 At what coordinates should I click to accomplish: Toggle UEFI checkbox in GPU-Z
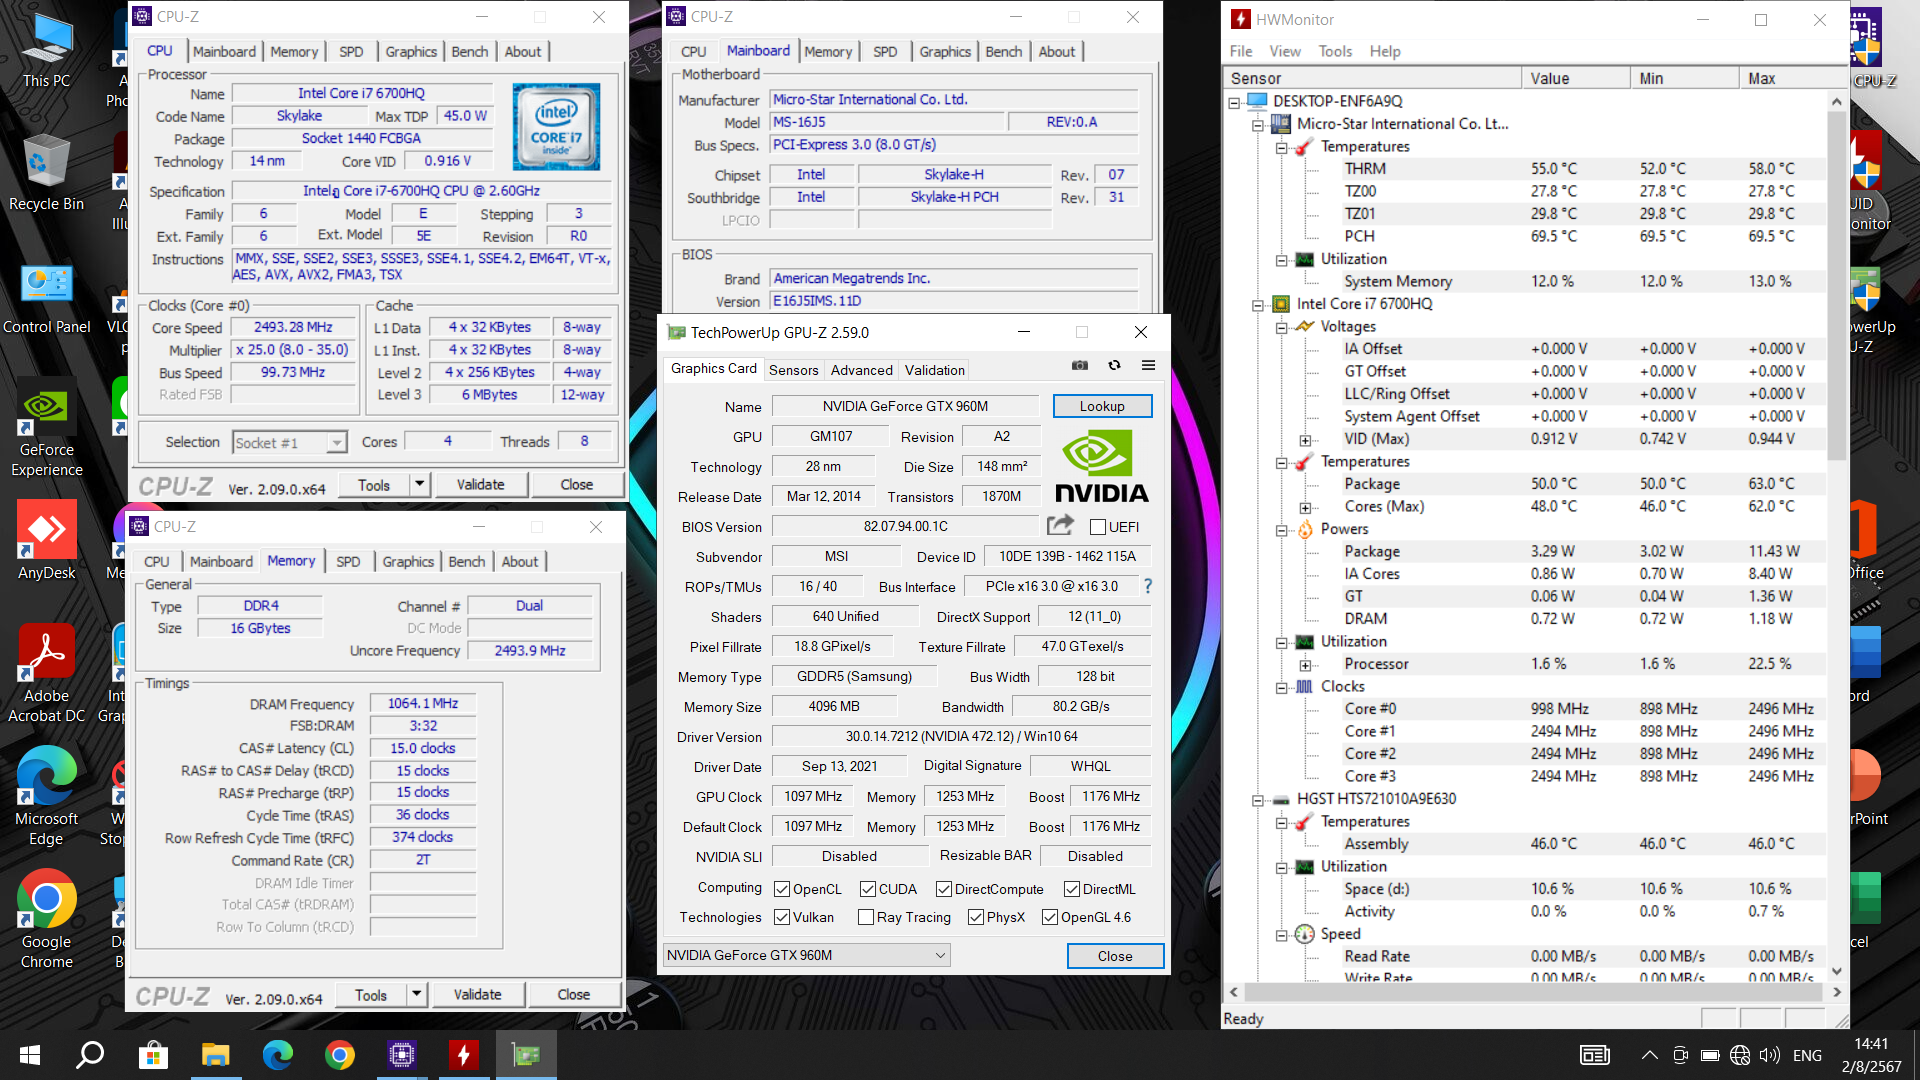pos(1098,527)
